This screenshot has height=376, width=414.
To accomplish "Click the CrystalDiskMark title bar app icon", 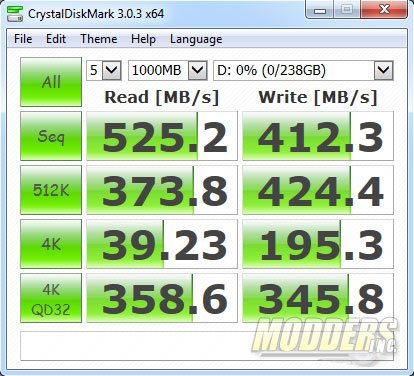I will [15, 14].
